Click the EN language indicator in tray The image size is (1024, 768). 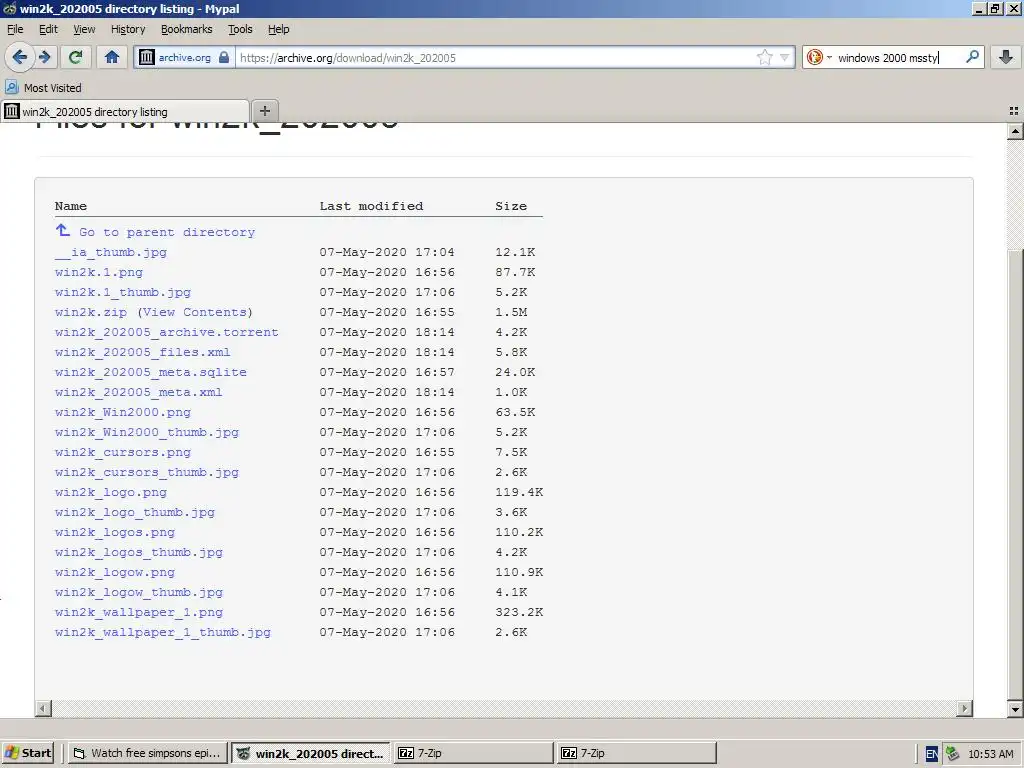932,754
